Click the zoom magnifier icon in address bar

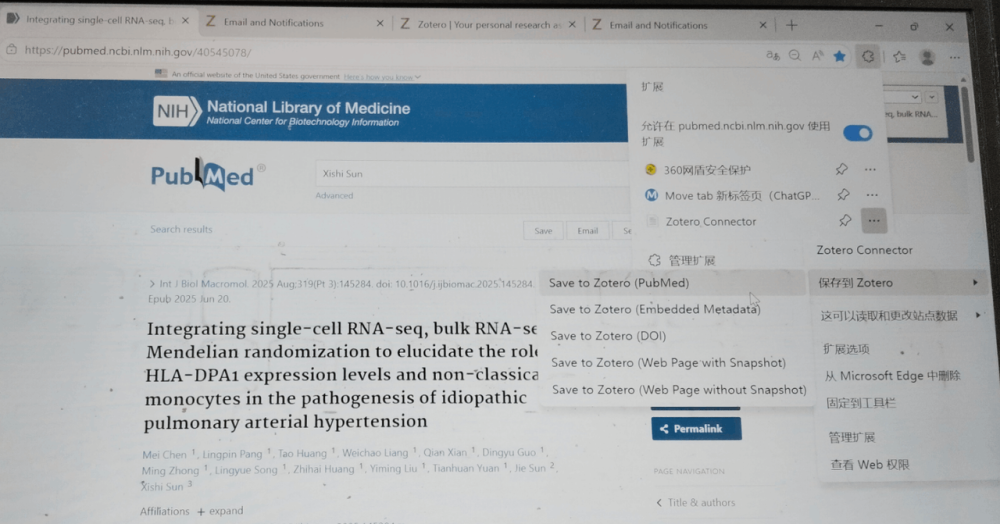(x=795, y=56)
